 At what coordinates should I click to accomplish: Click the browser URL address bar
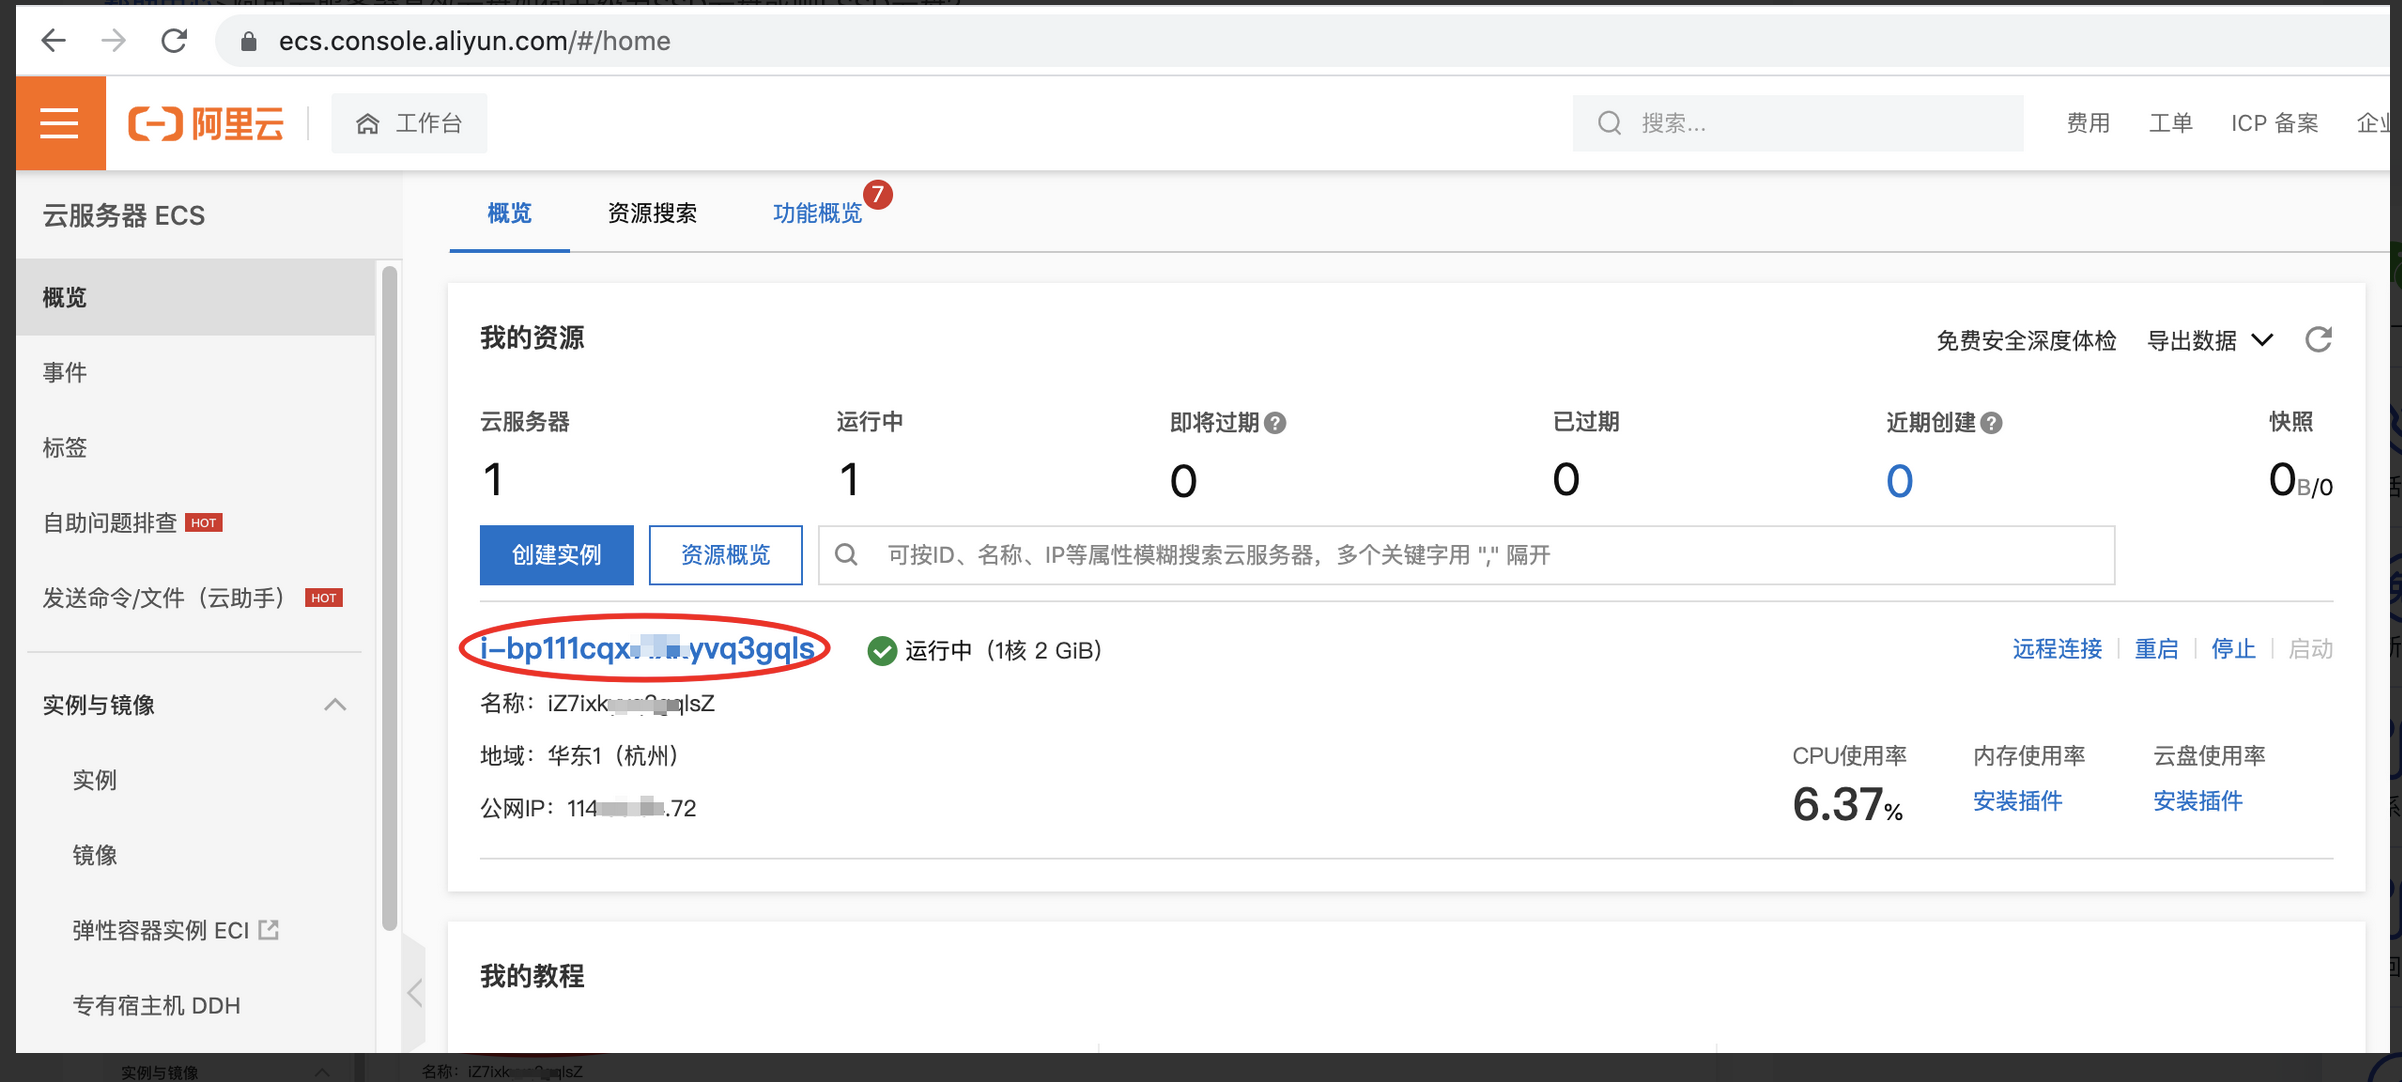coord(1300,41)
